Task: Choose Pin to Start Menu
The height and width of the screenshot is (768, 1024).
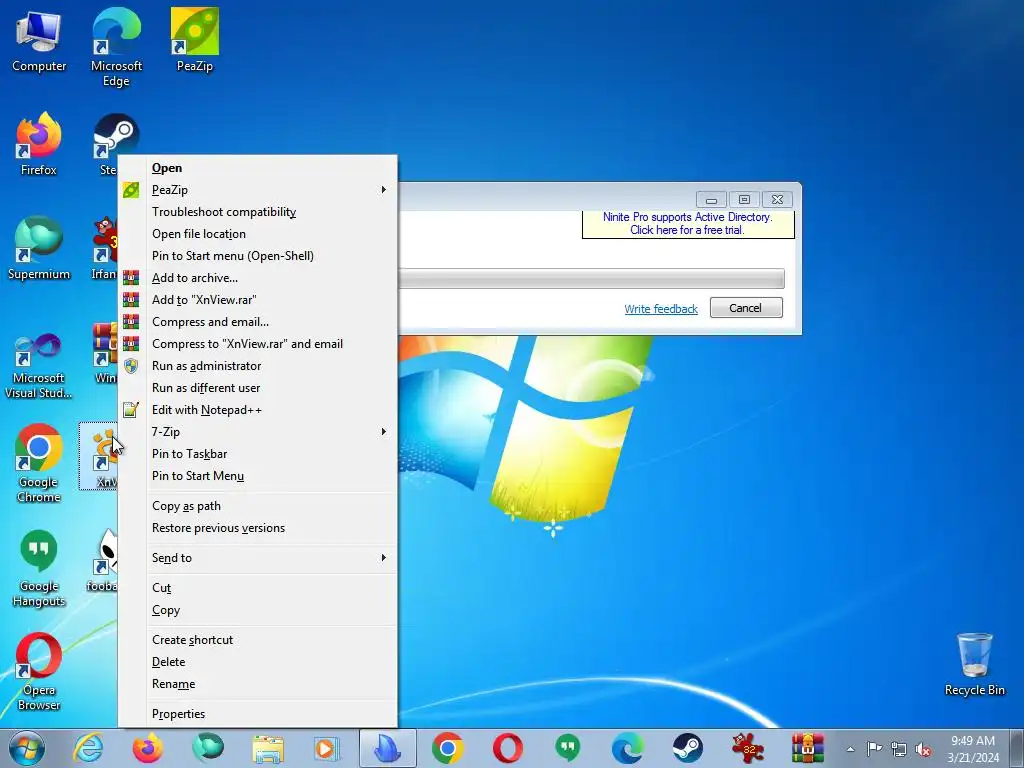Action: click(x=258, y=475)
